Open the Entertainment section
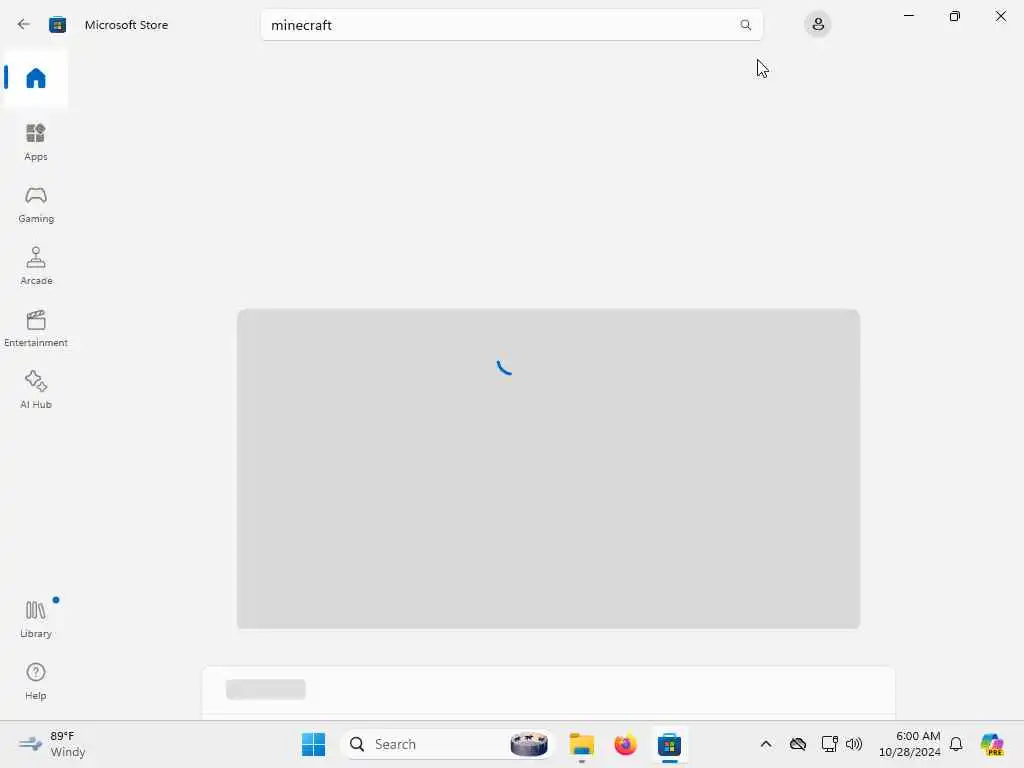The width and height of the screenshot is (1024, 768). coord(35,328)
